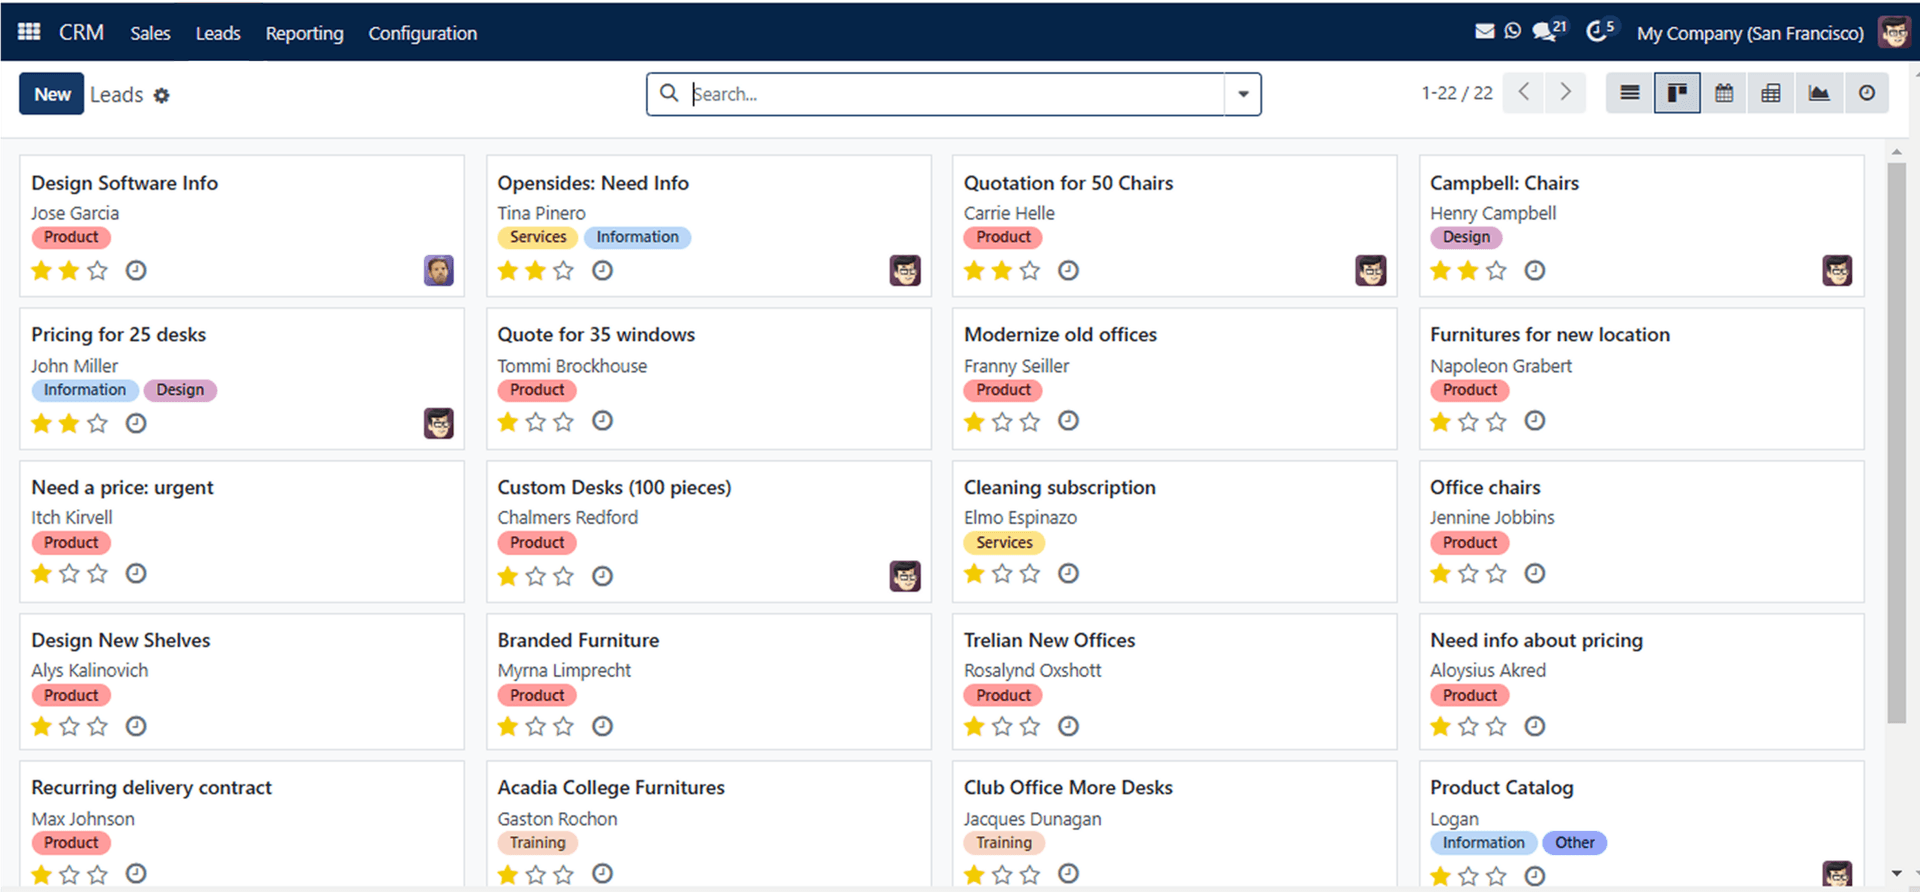Viewport: 1920px width, 892px height.
Task: Switch to calendar view
Action: click(1724, 93)
